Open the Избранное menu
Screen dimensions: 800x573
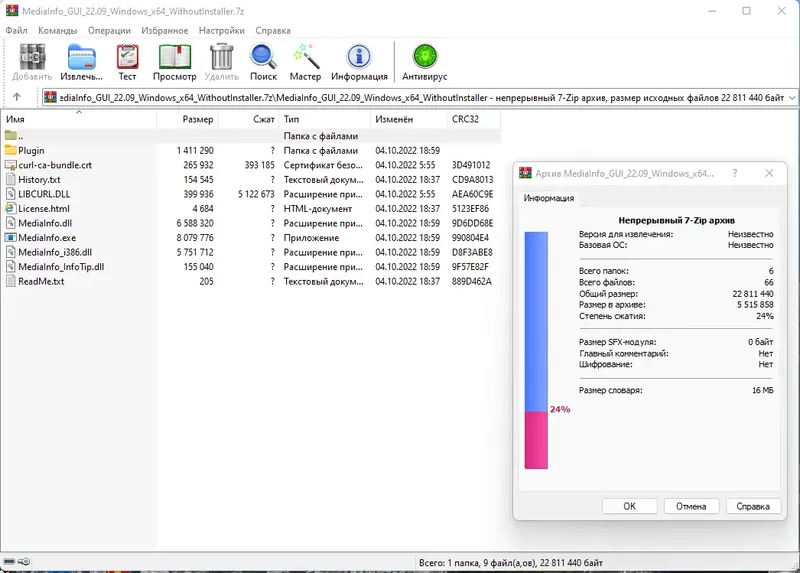tap(165, 31)
